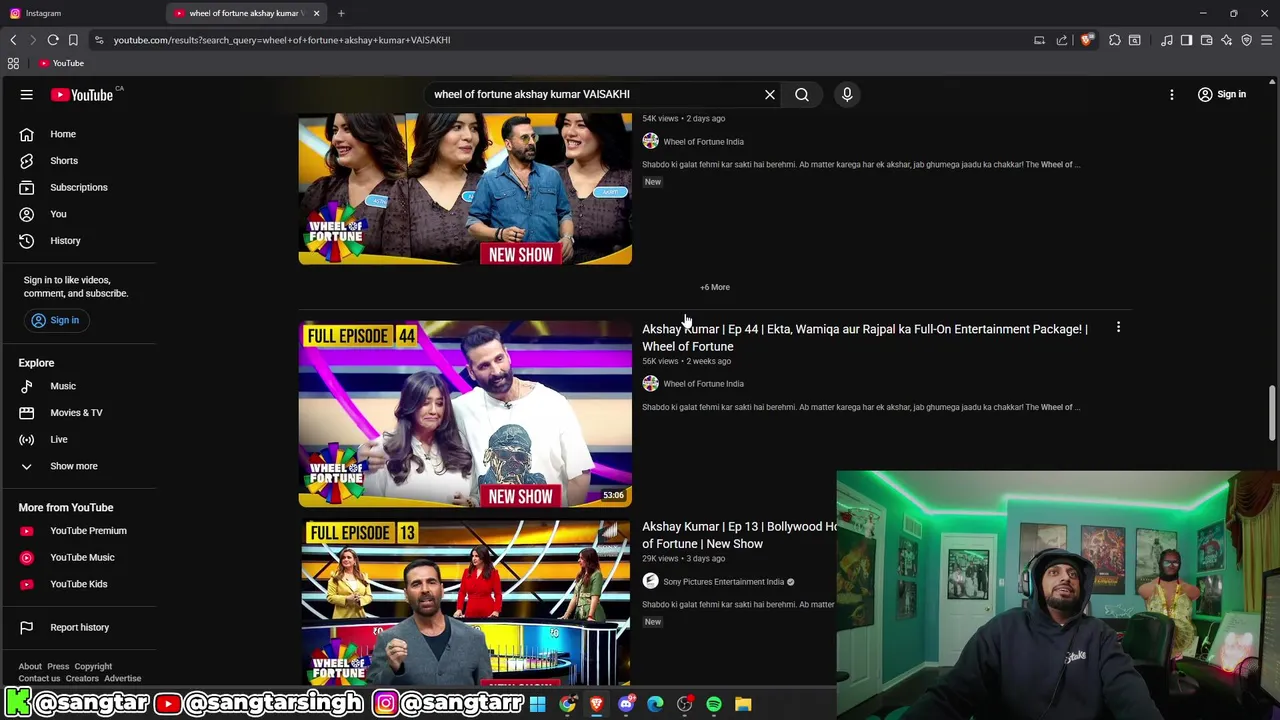Open Discord from the taskbar
1280x720 pixels.
pyautogui.click(x=626, y=704)
